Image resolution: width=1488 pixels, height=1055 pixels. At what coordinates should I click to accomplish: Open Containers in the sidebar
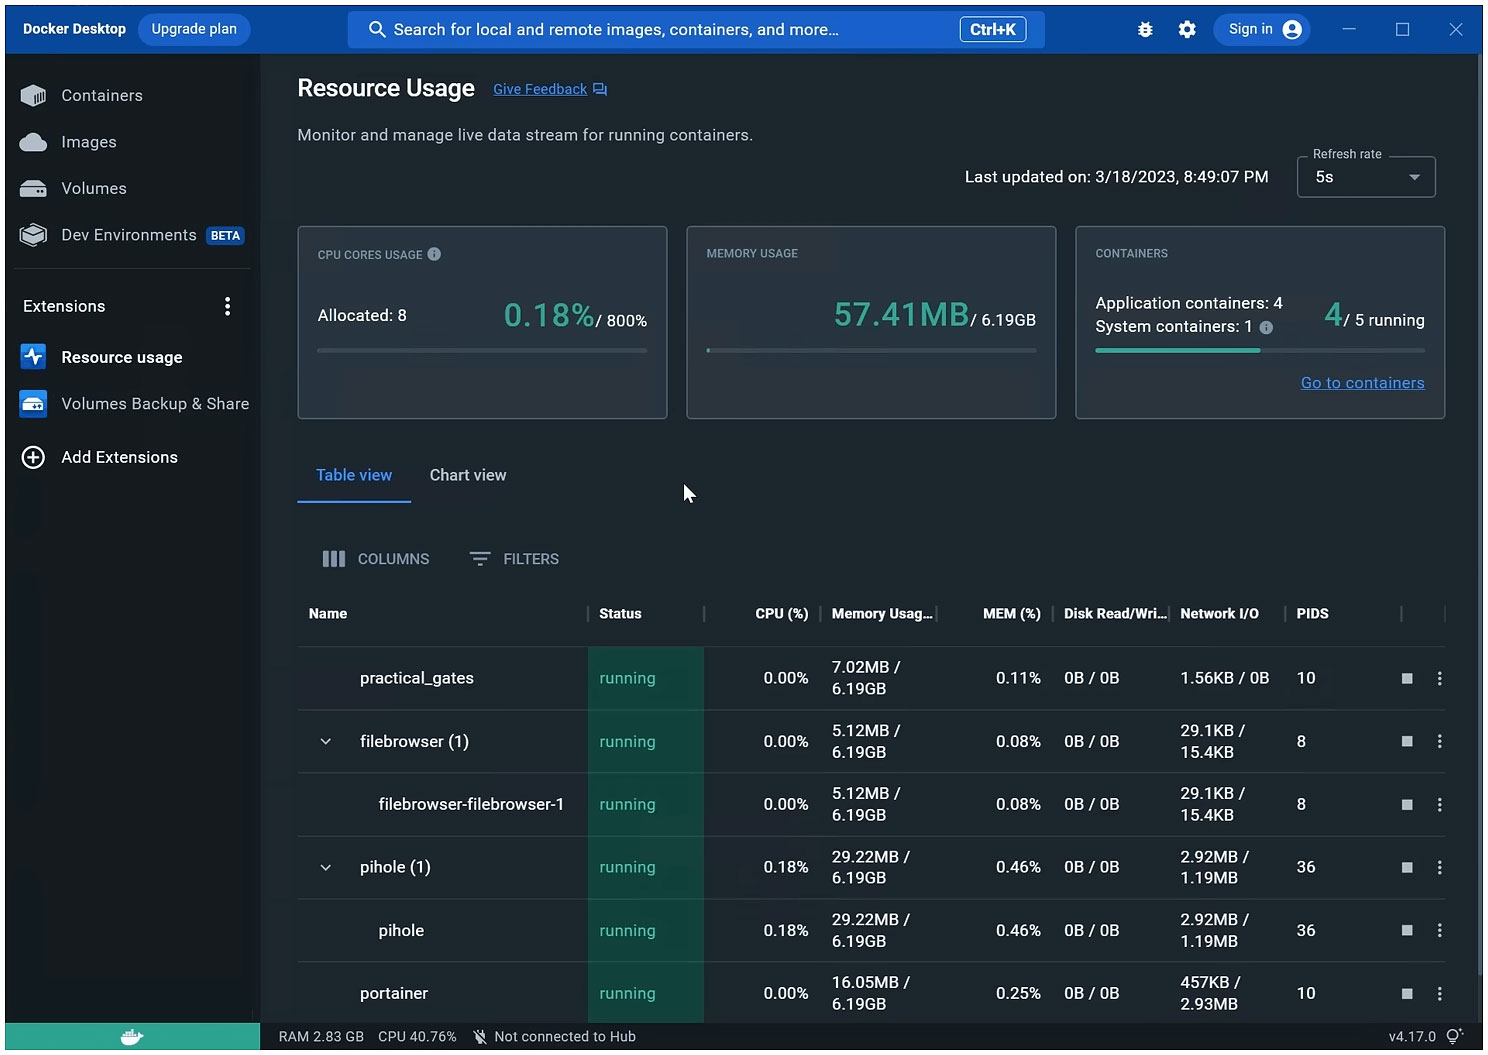tap(102, 95)
